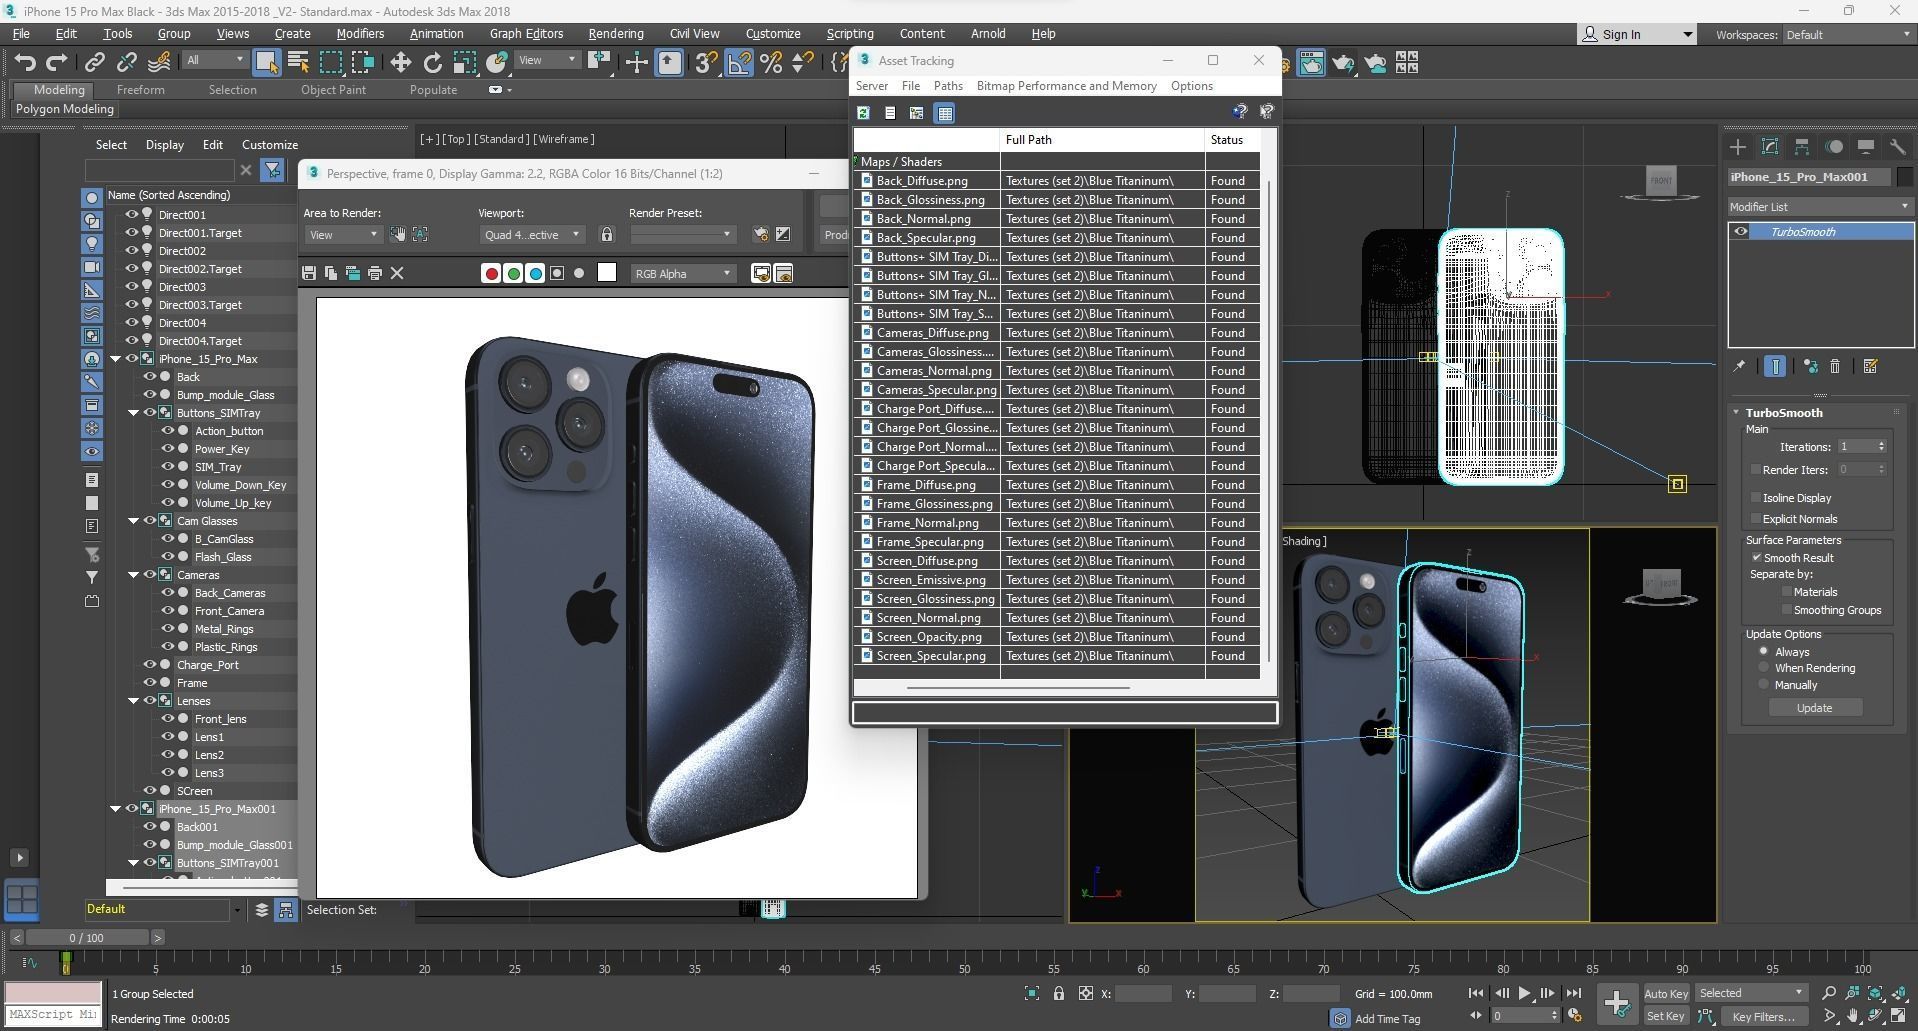The image size is (1918, 1031).
Task: Switch Asset Tracking to table view icon
Action: 944,113
